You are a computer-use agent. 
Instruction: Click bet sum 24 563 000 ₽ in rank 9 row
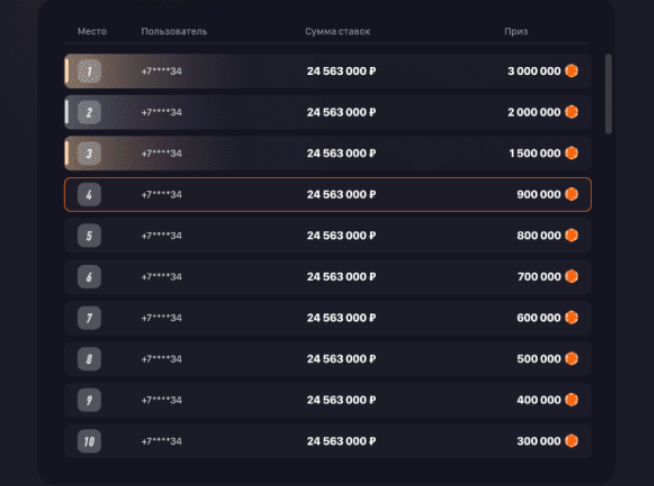coord(341,400)
